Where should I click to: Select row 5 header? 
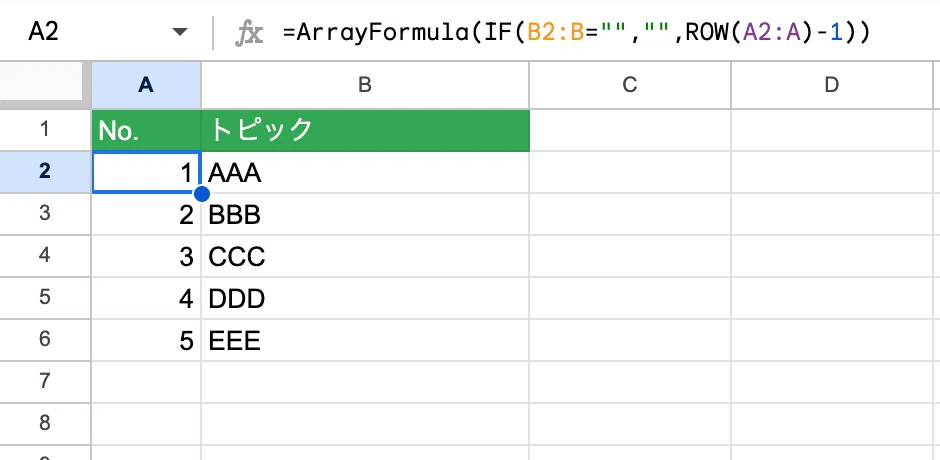click(46, 298)
